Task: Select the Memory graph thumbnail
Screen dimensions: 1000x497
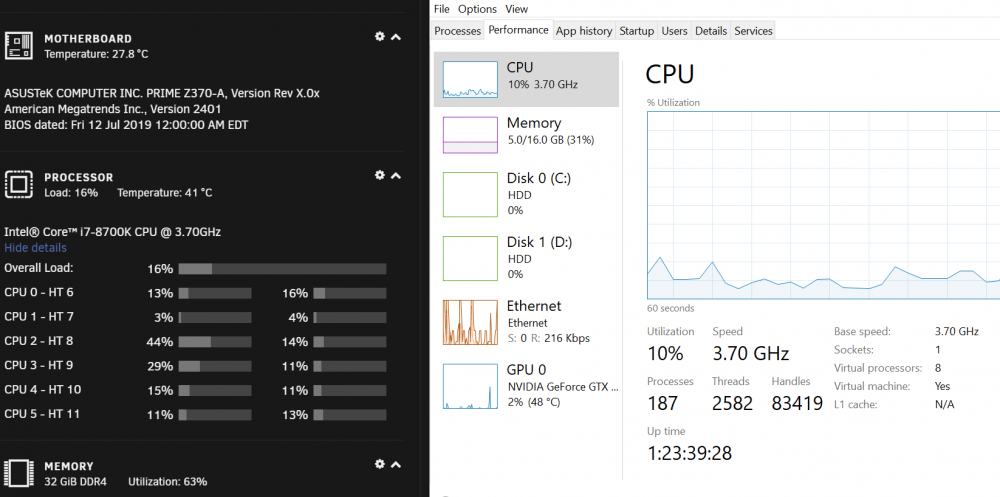Action: point(470,135)
